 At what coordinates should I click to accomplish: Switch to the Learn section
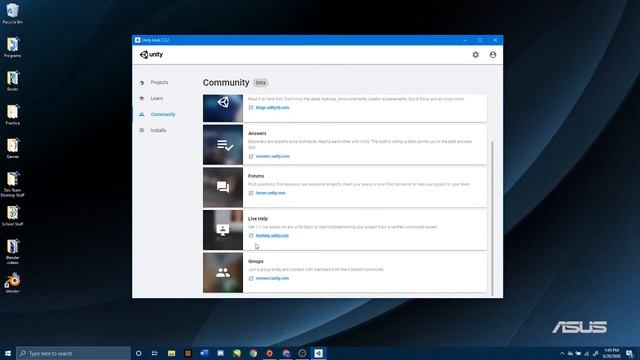point(157,98)
